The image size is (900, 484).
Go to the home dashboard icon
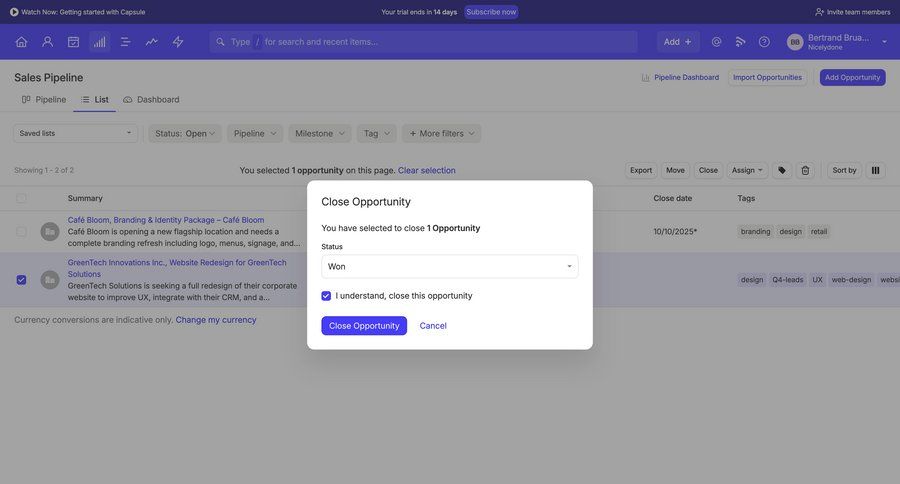pos(21,42)
